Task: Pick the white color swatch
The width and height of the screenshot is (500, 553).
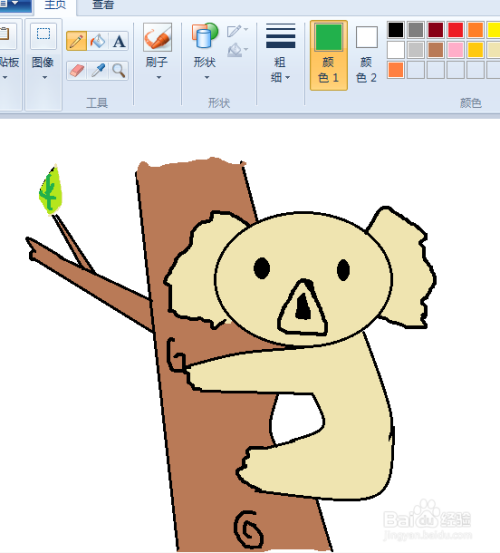Action: 396,50
